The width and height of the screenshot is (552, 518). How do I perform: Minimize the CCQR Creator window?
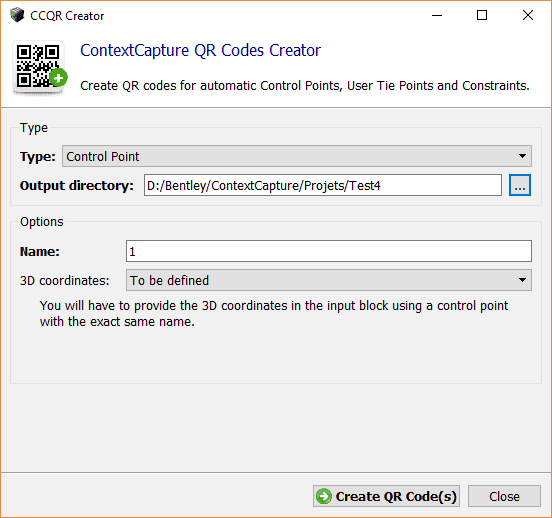pyautogui.click(x=437, y=15)
